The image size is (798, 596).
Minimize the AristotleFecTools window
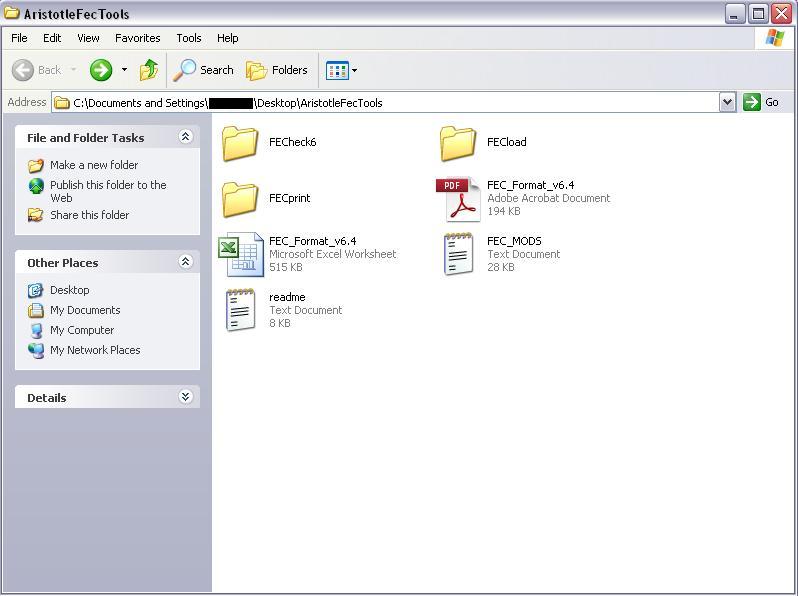tap(734, 14)
